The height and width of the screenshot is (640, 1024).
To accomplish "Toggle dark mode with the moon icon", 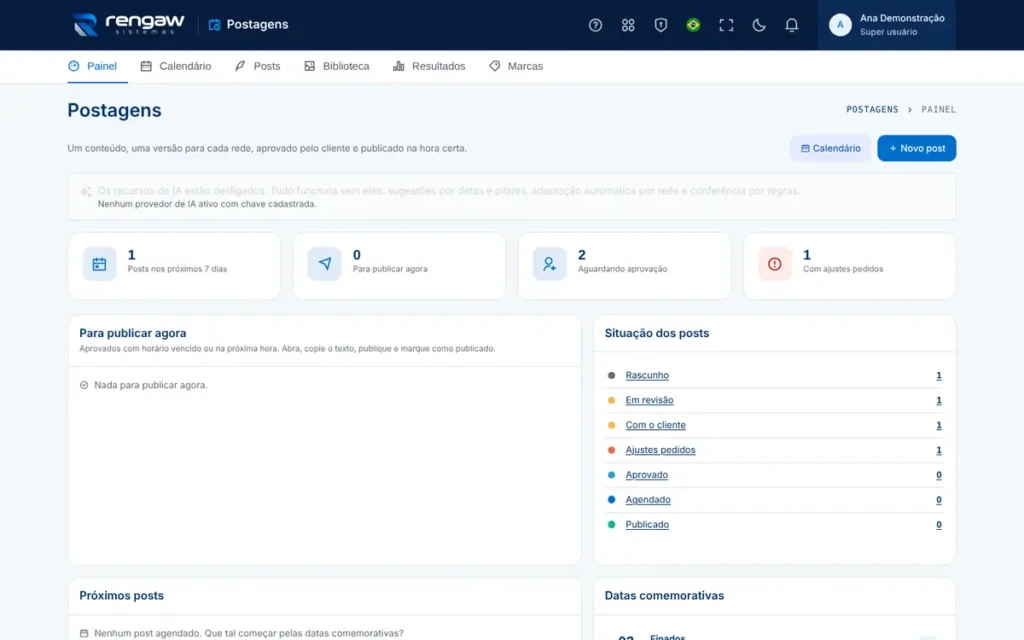I will [x=758, y=25].
